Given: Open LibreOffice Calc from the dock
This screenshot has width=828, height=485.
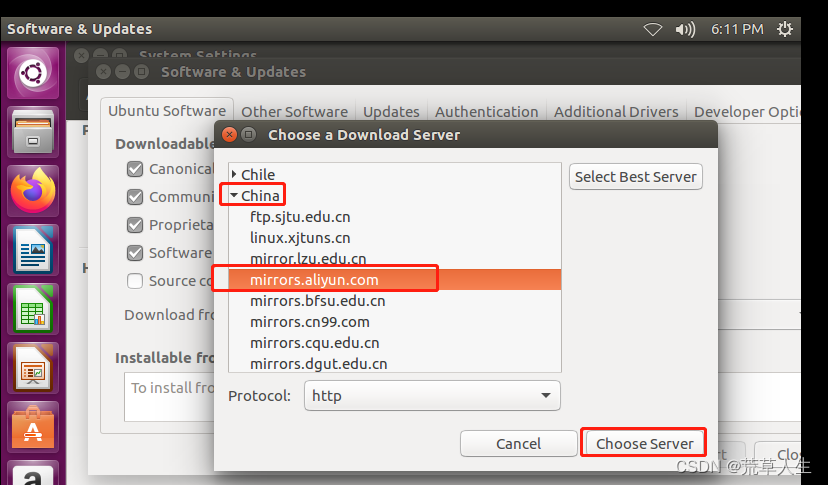Looking at the screenshot, I should (33, 309).
